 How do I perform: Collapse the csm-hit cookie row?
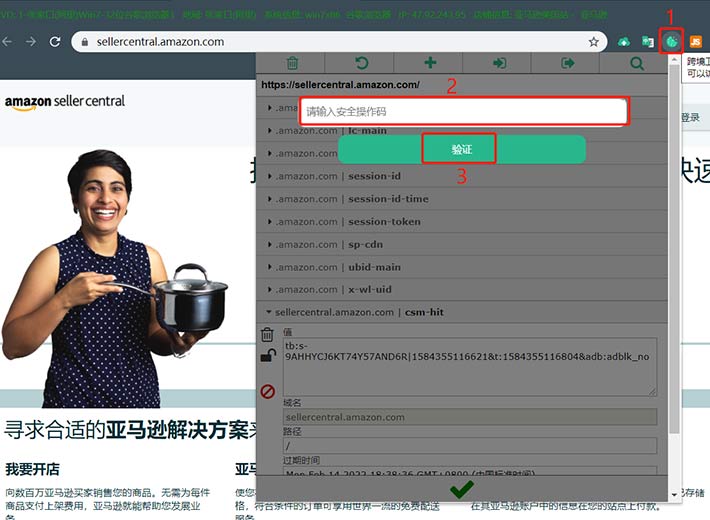(462, 312)
